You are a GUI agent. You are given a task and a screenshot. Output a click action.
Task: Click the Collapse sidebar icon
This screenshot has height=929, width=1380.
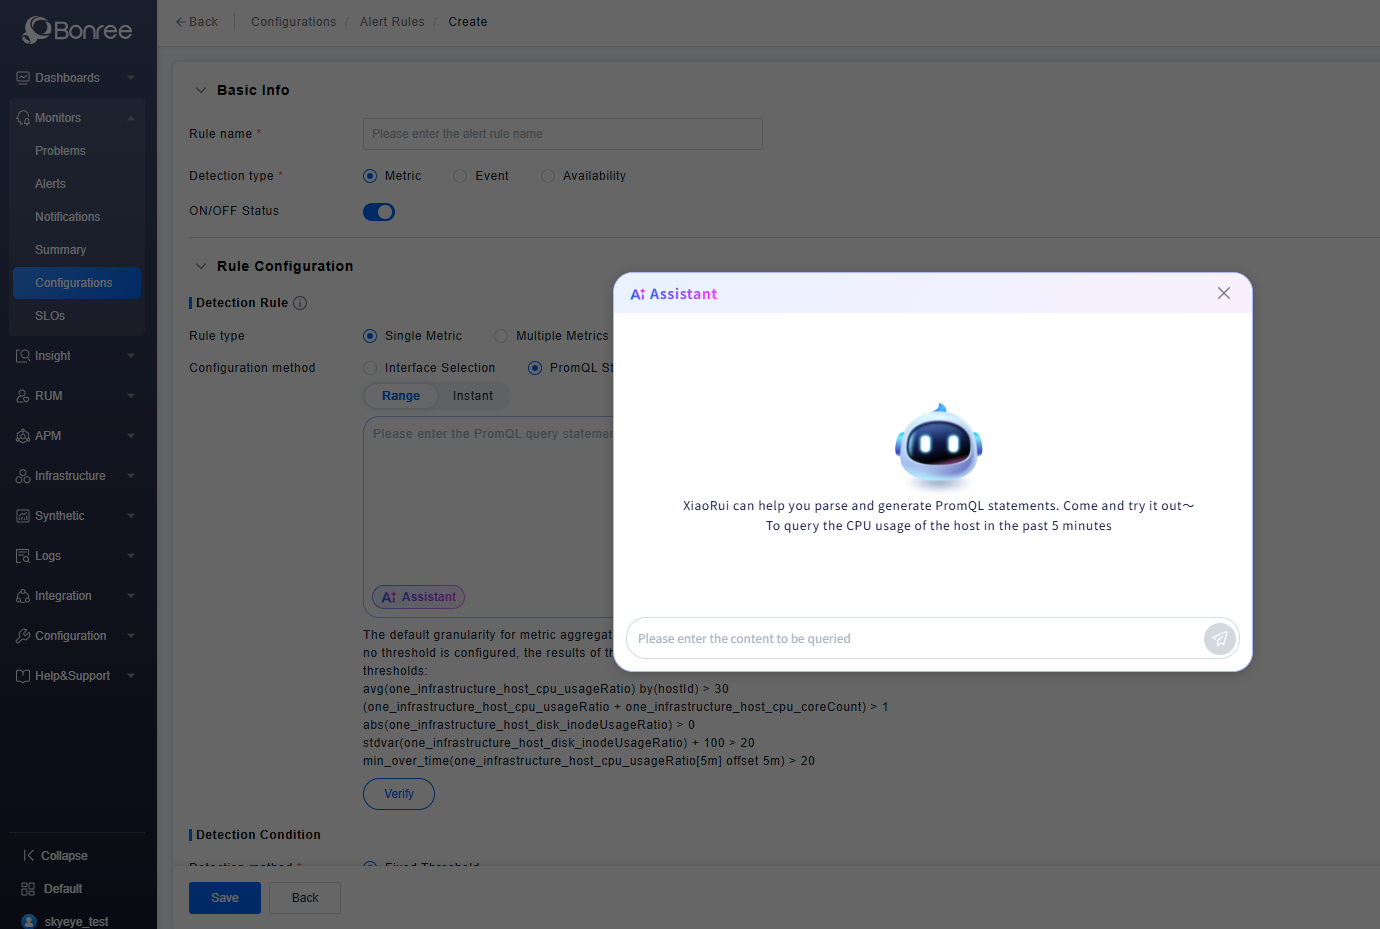coord(29,856)
